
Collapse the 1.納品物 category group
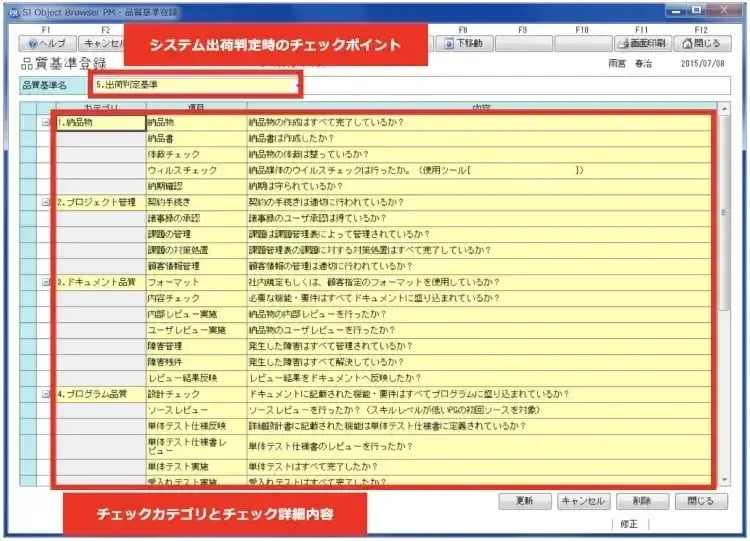click(x=46, y=123)
